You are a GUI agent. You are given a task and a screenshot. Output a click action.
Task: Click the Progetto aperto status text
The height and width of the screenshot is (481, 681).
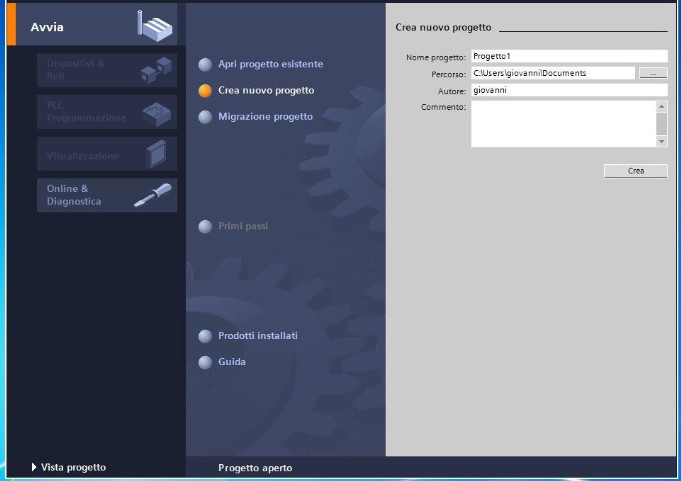255,468
